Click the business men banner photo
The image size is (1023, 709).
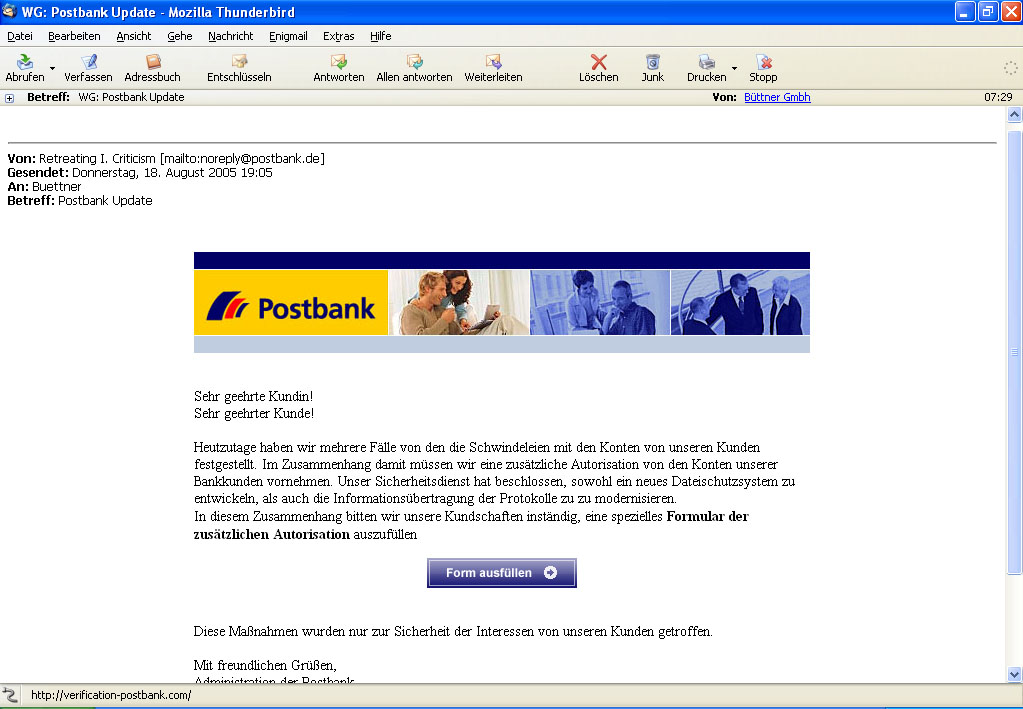pos(741,303)
